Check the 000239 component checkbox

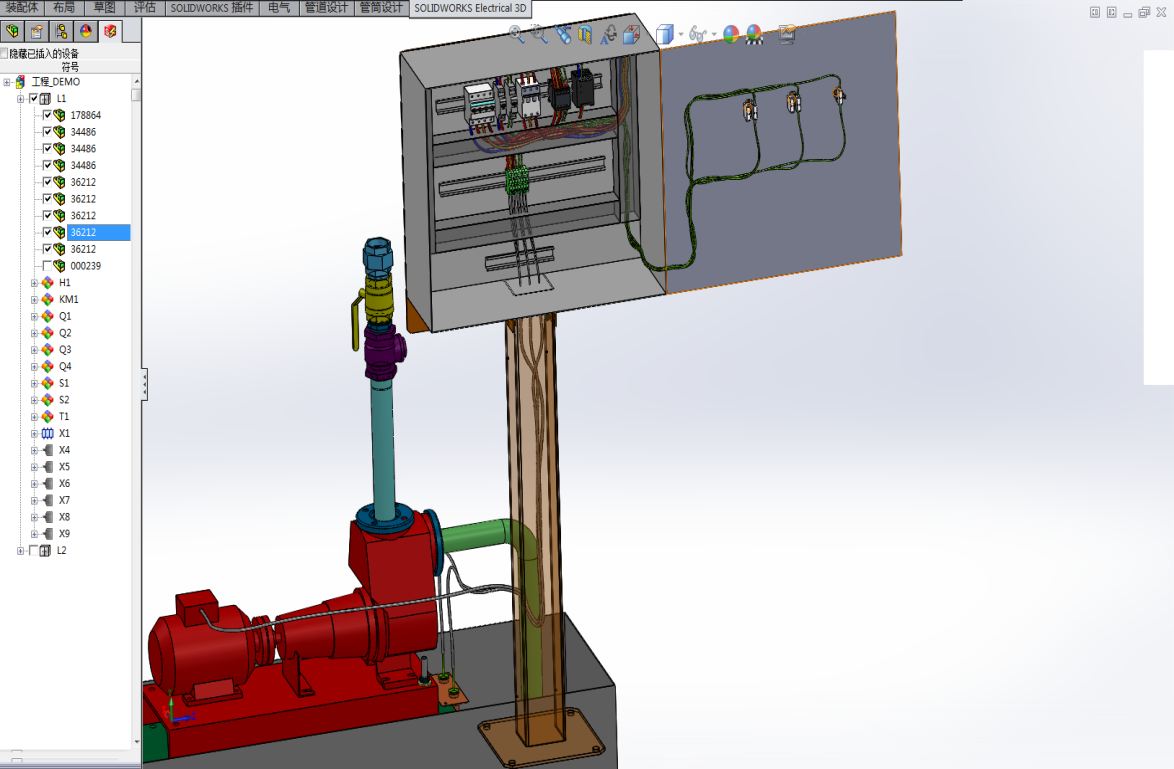click(x=47, y=266)
